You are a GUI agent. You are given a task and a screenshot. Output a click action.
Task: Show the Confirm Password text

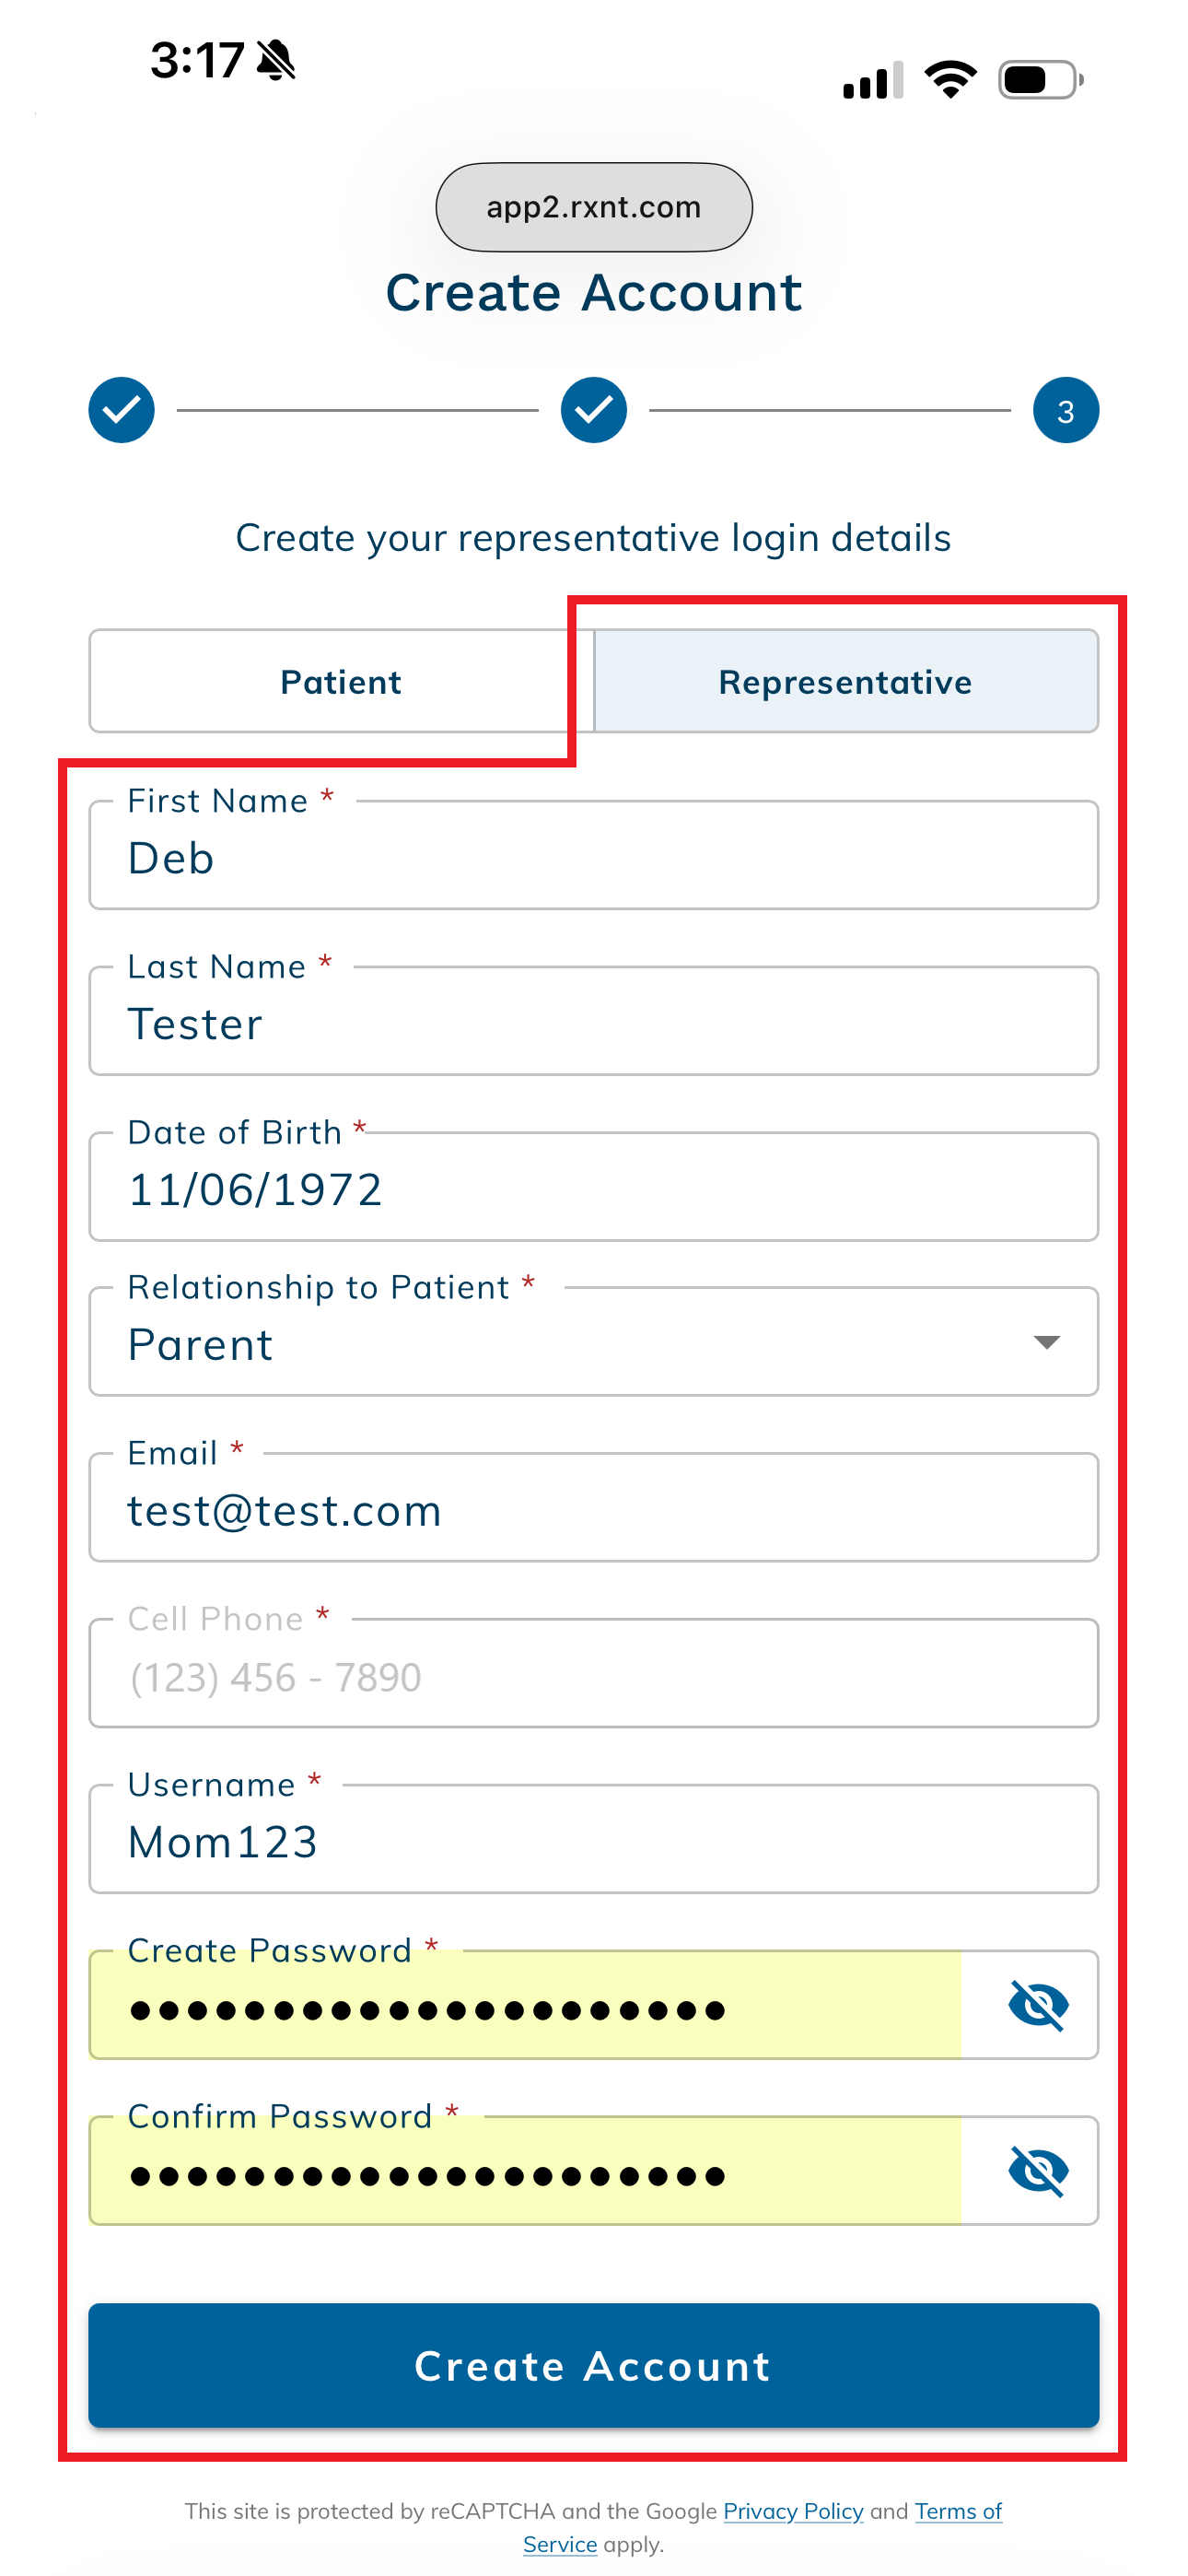(x=1038, y=2171)
